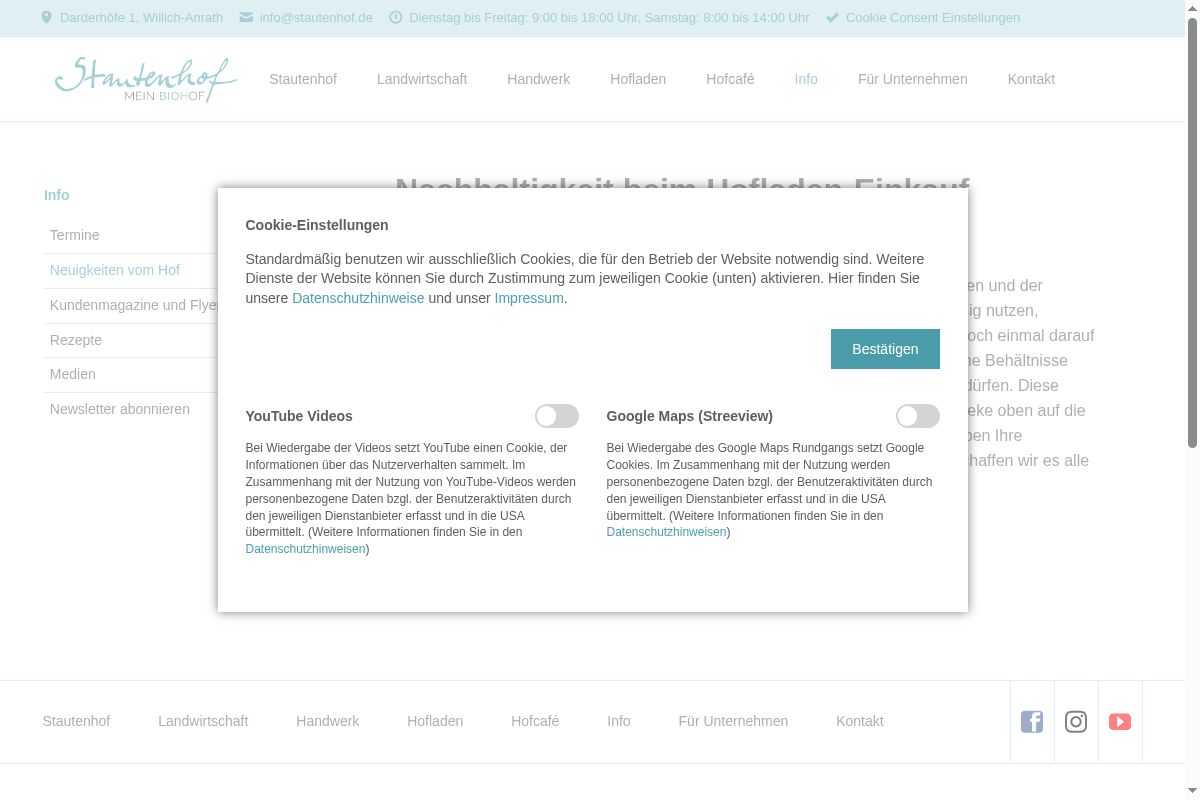The width and height of the screenshot is (1200, 800).
Task: Click the Facebook icon in footer
Action: coord(1032,721)
